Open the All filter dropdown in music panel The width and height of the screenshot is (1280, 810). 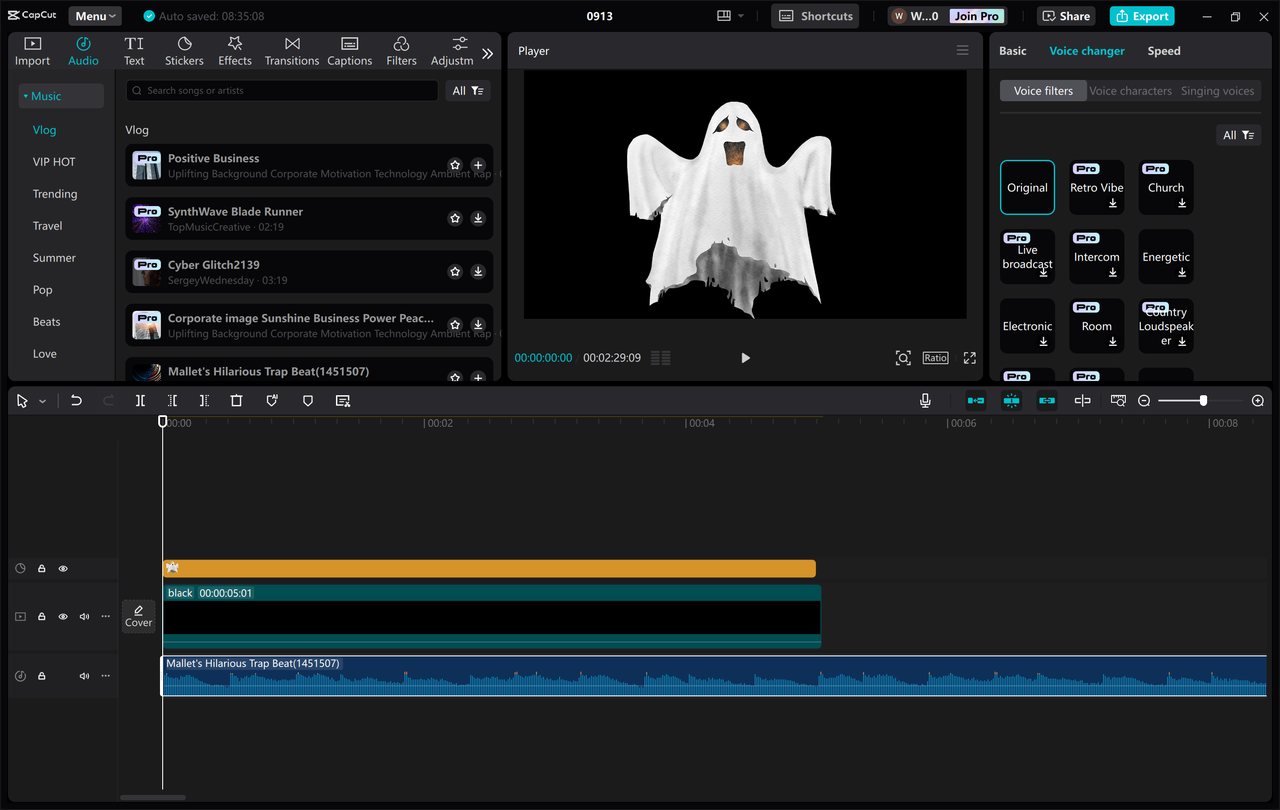467,90
